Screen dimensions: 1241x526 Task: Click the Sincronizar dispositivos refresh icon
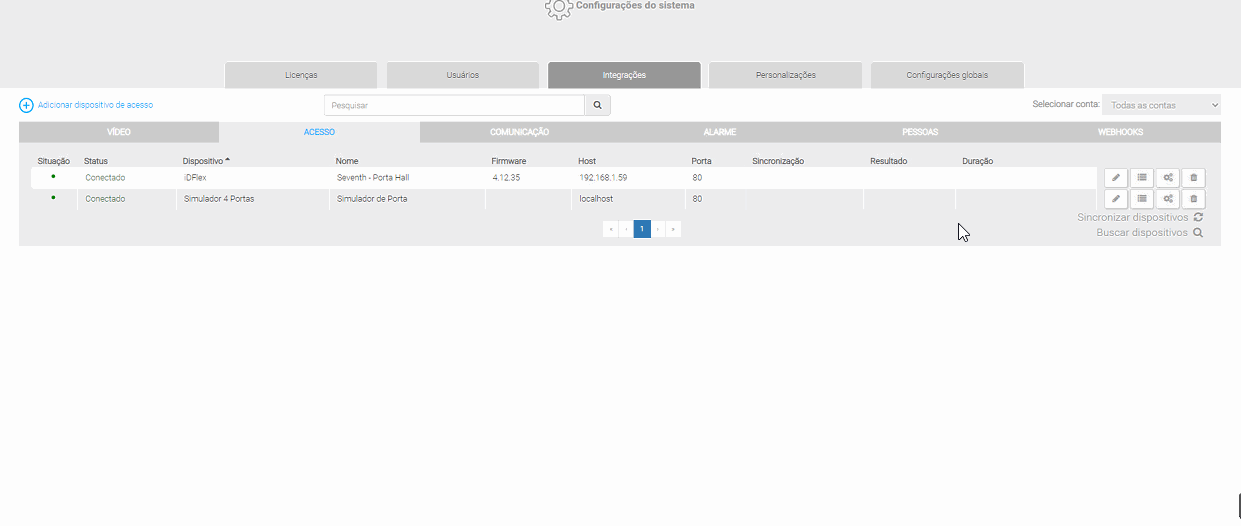click(1198, 217)
